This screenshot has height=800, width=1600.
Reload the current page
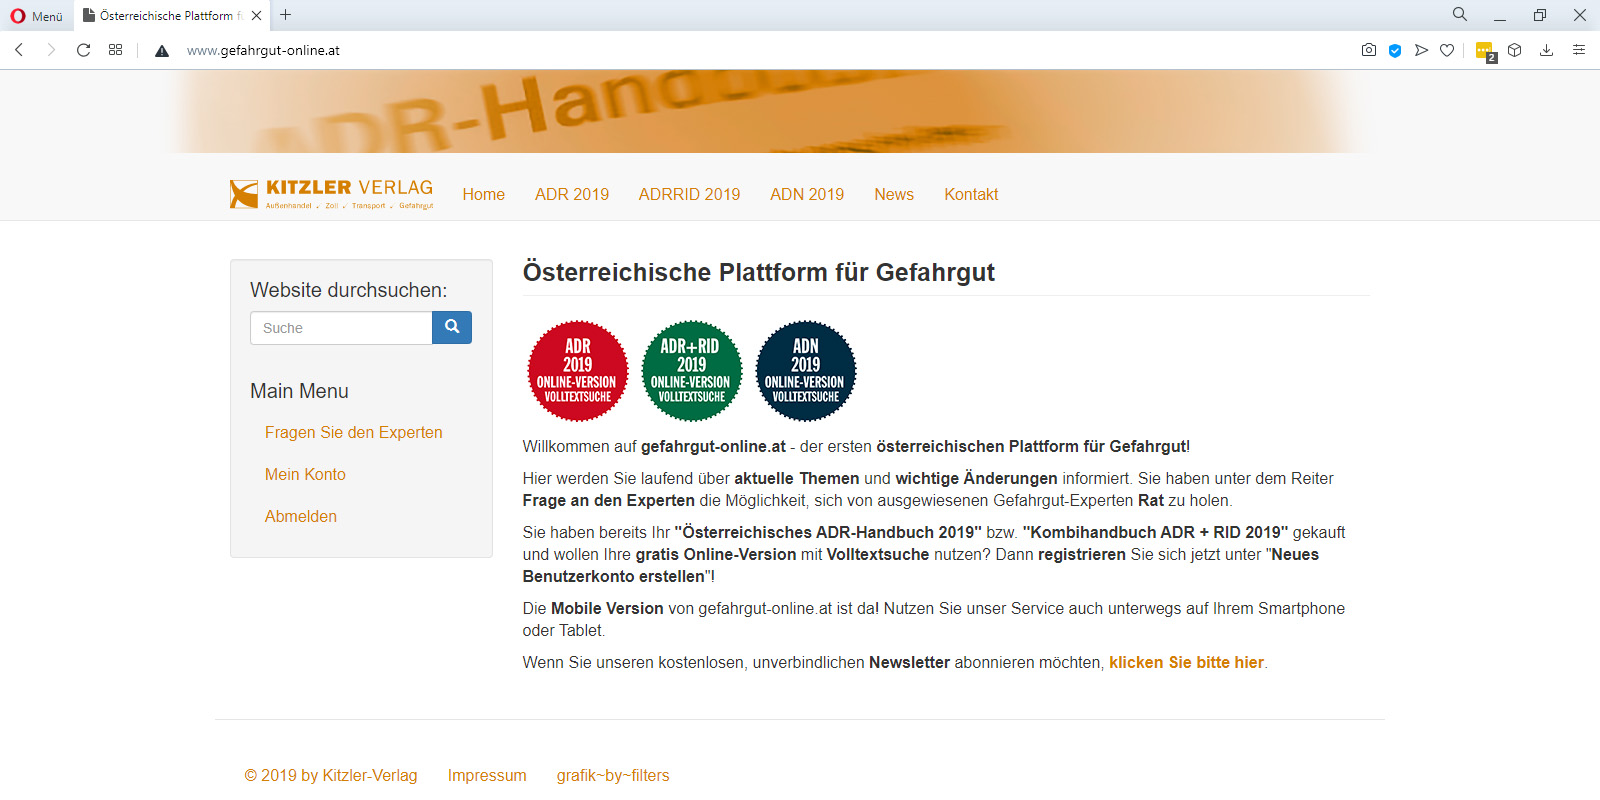[84, 50]
